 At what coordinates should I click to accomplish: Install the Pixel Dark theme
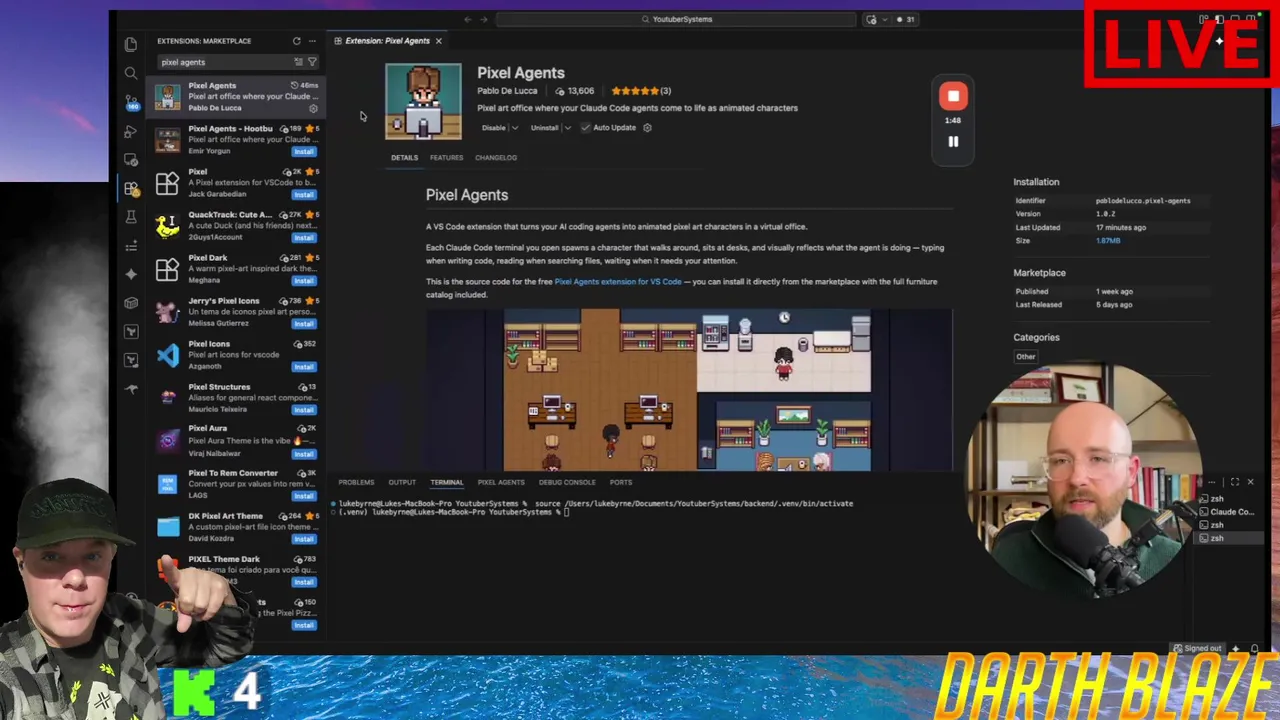point(304,280)
